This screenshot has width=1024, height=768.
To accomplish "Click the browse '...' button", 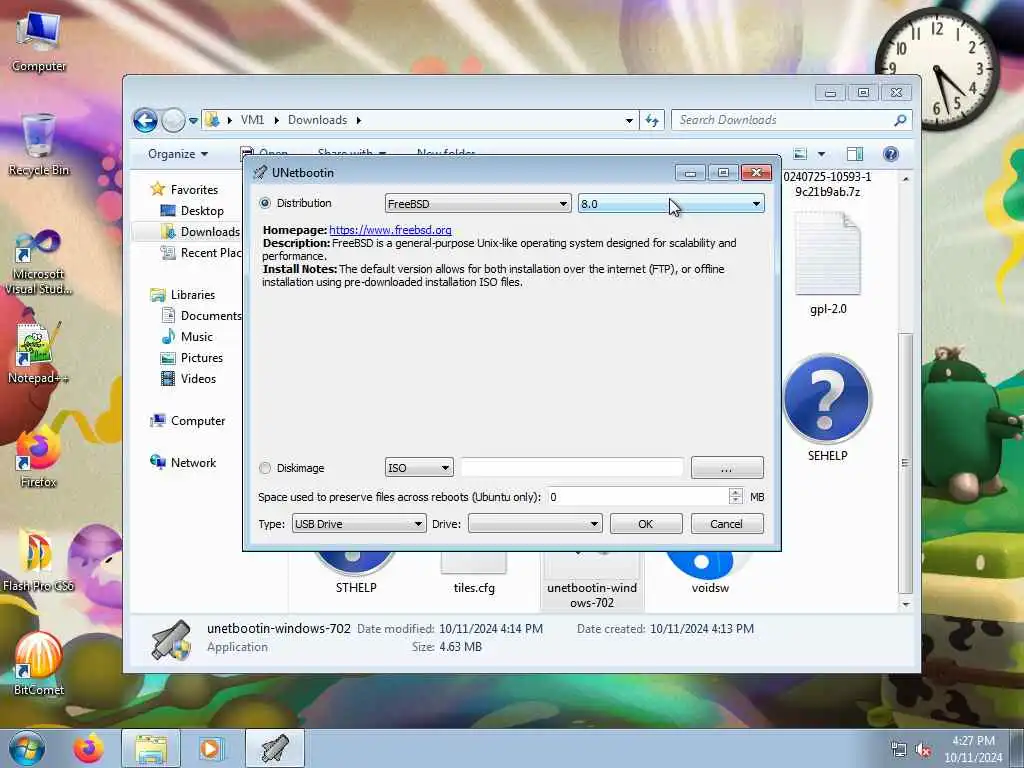I will coord(727,468).
